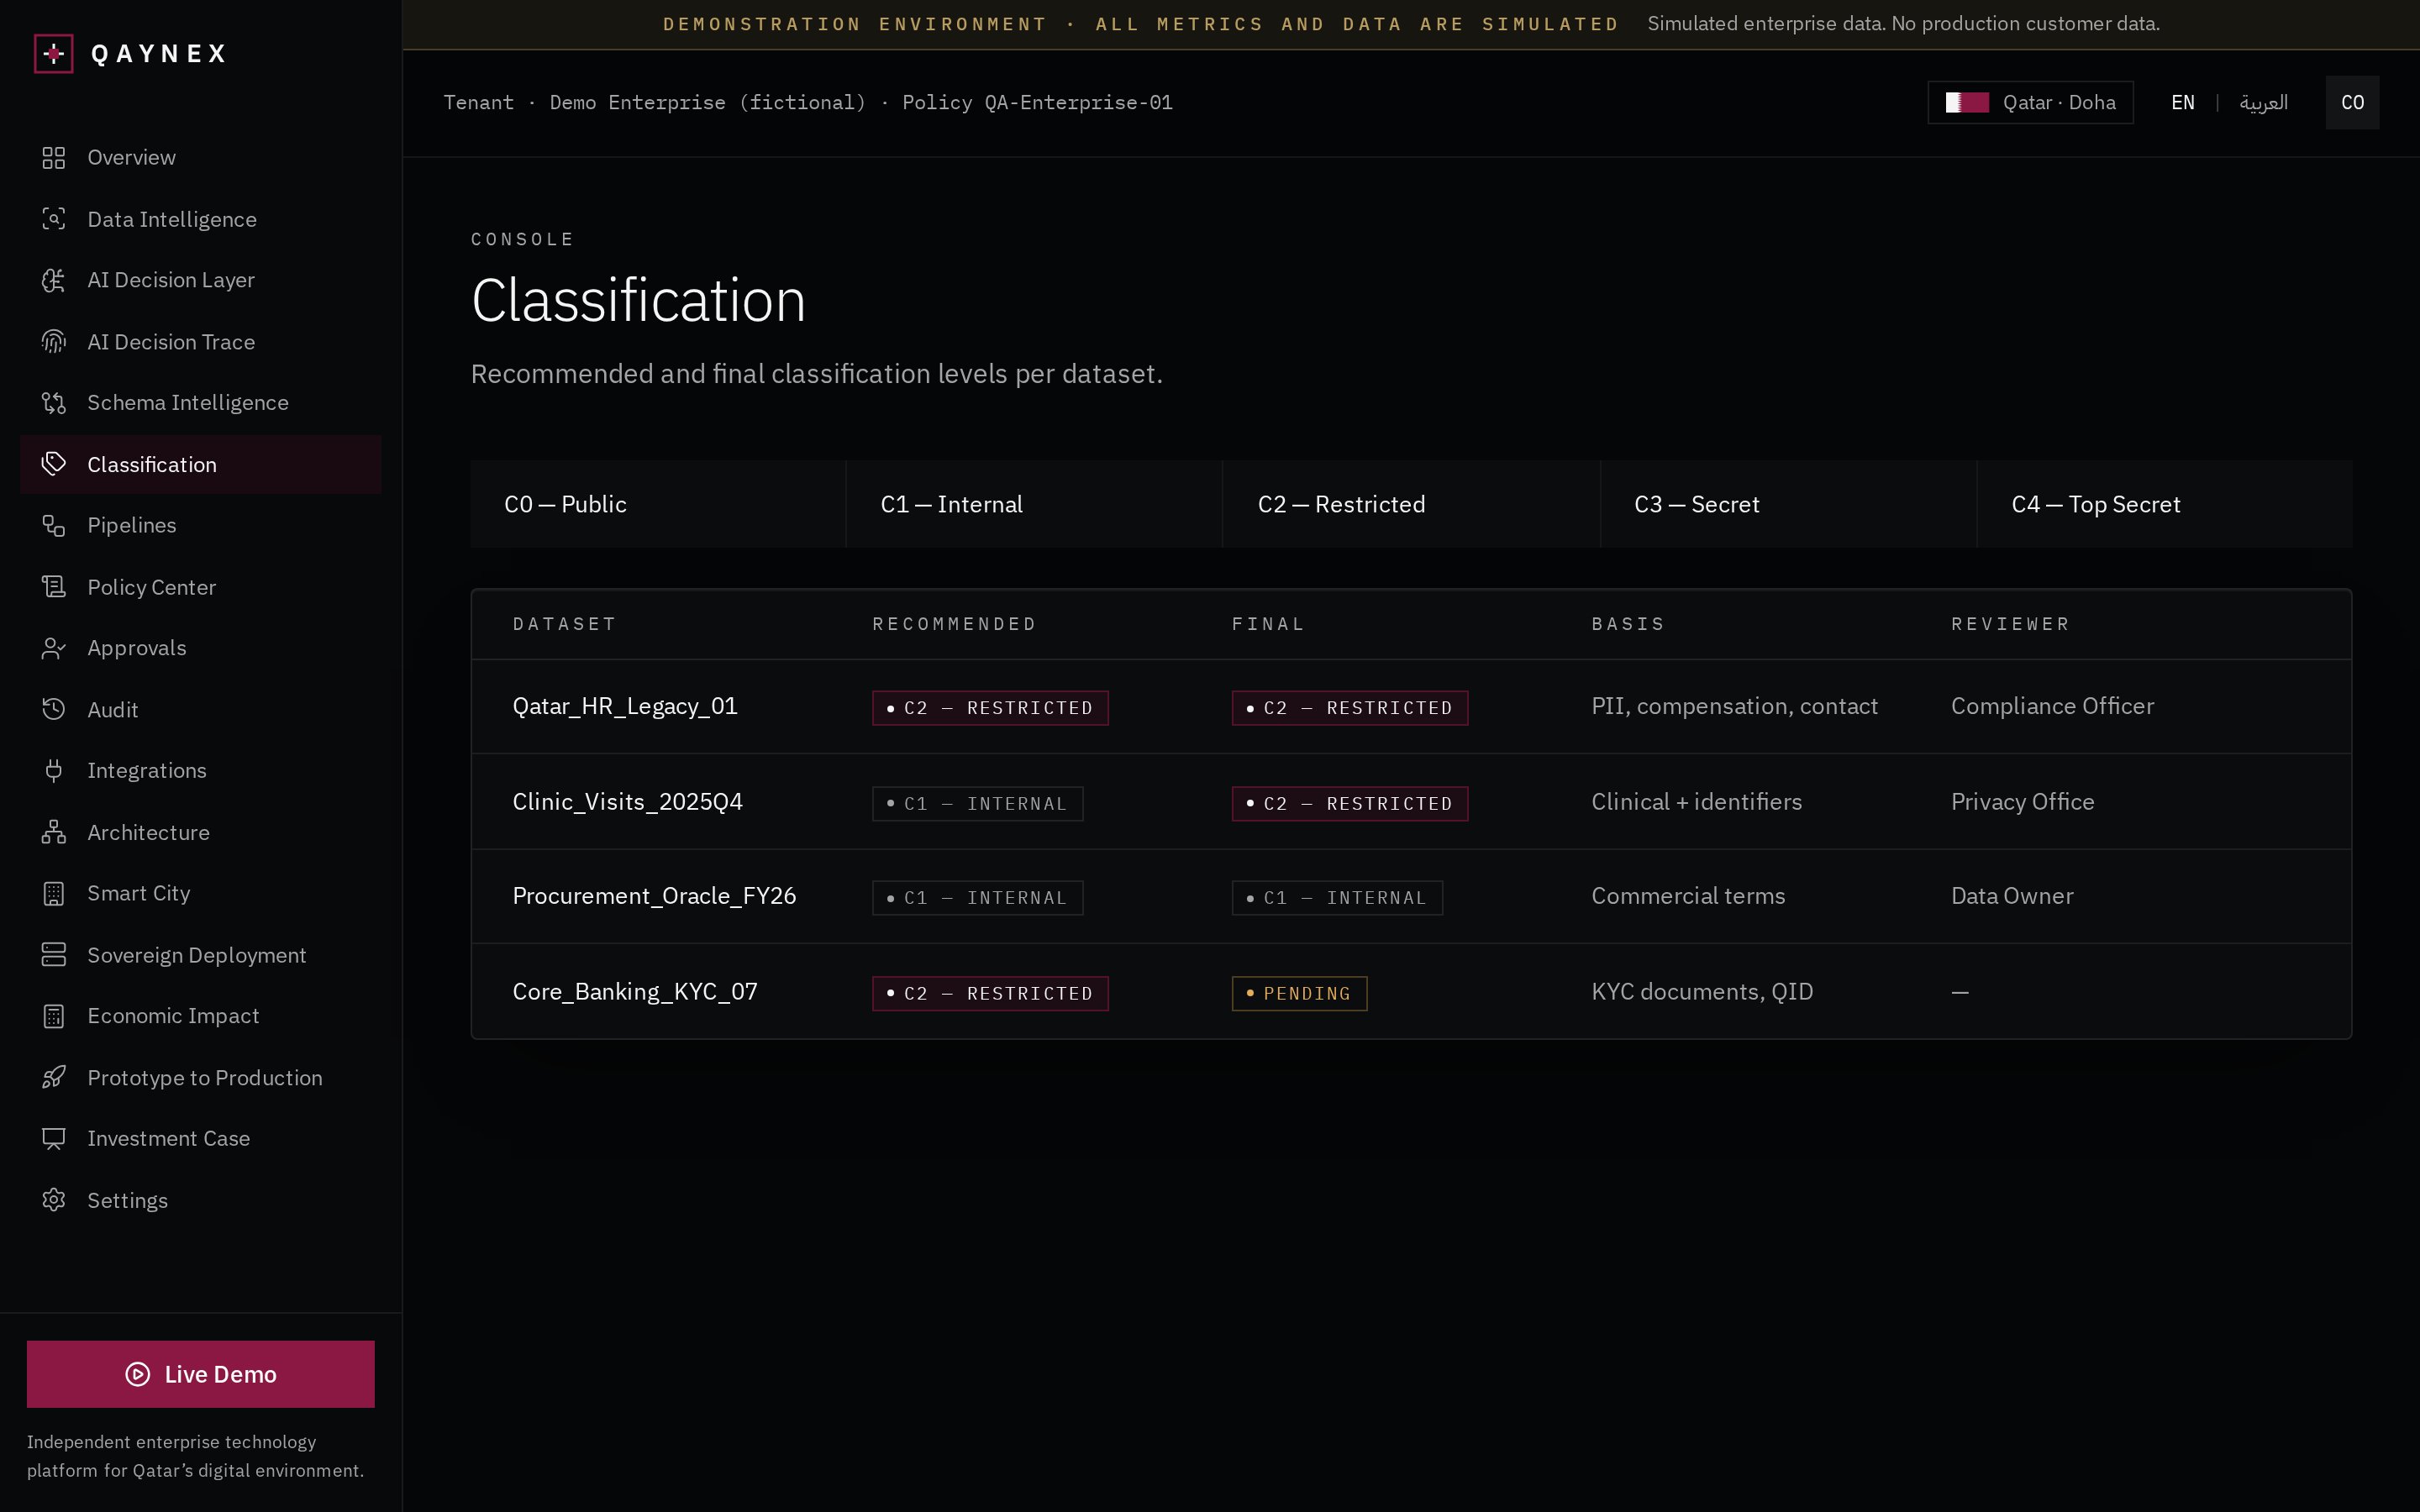Click the AI Decision Trace fingerprint icon

point(54,342)
